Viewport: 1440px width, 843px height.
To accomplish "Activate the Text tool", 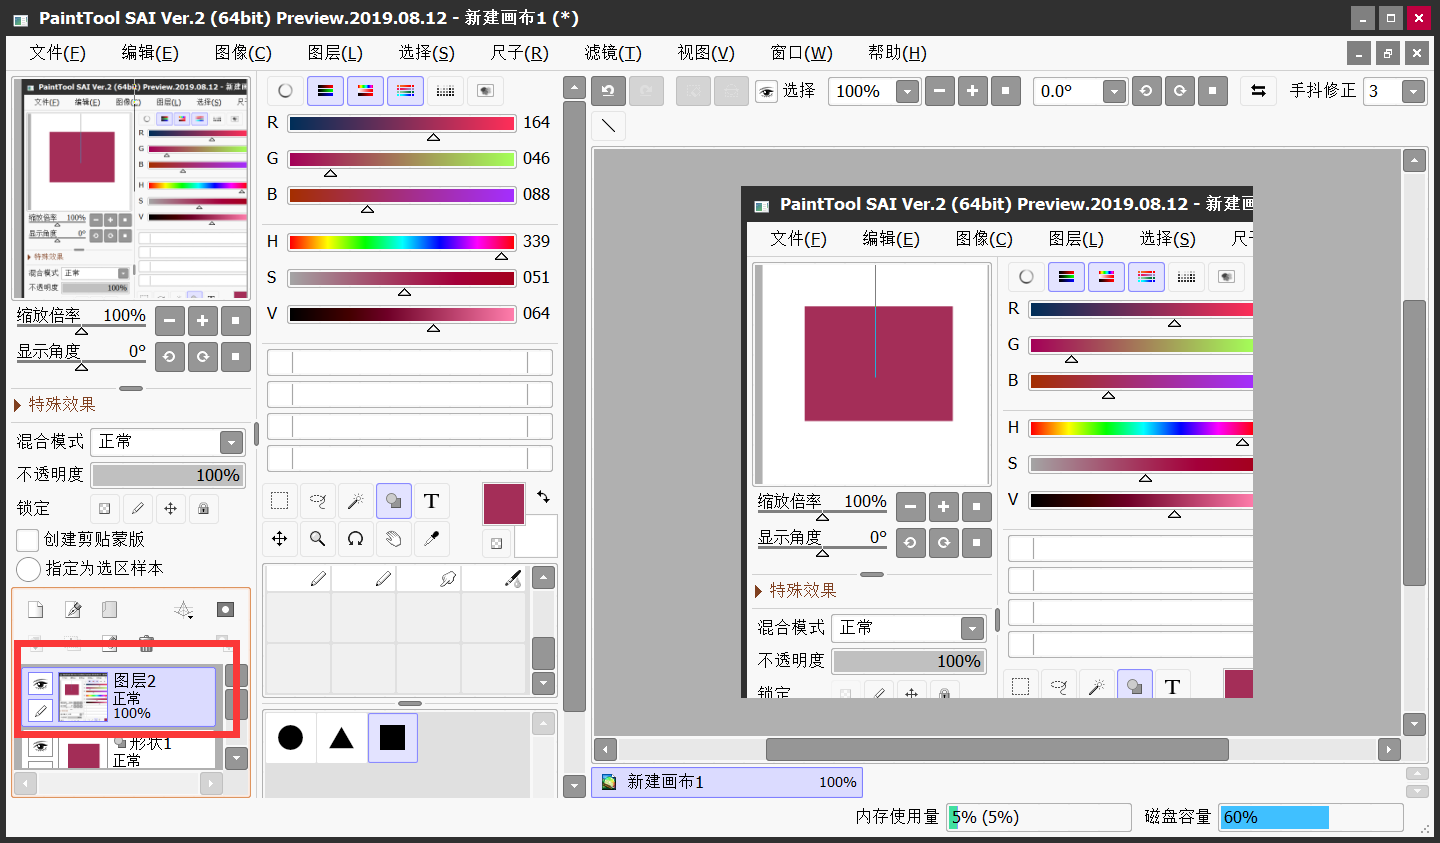I will (431, 501).
